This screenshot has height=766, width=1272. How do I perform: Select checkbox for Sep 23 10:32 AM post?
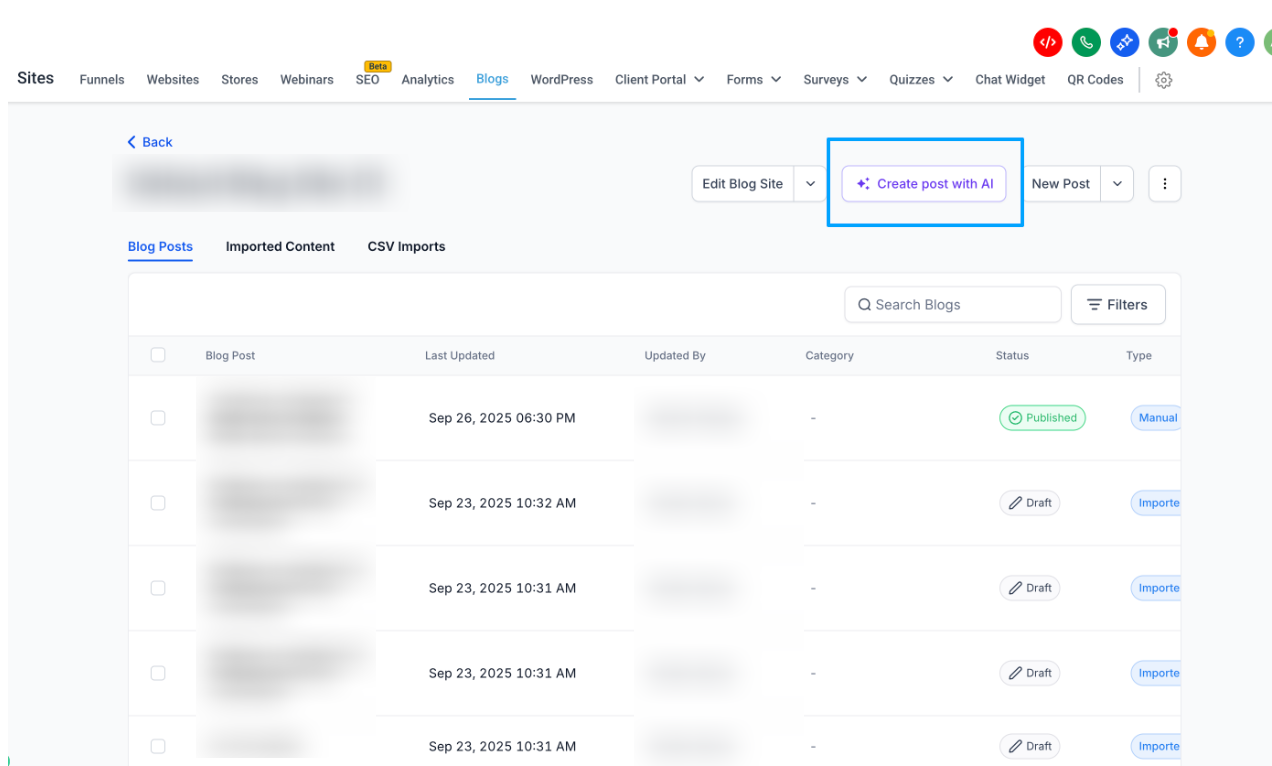(x=158, y=503)
